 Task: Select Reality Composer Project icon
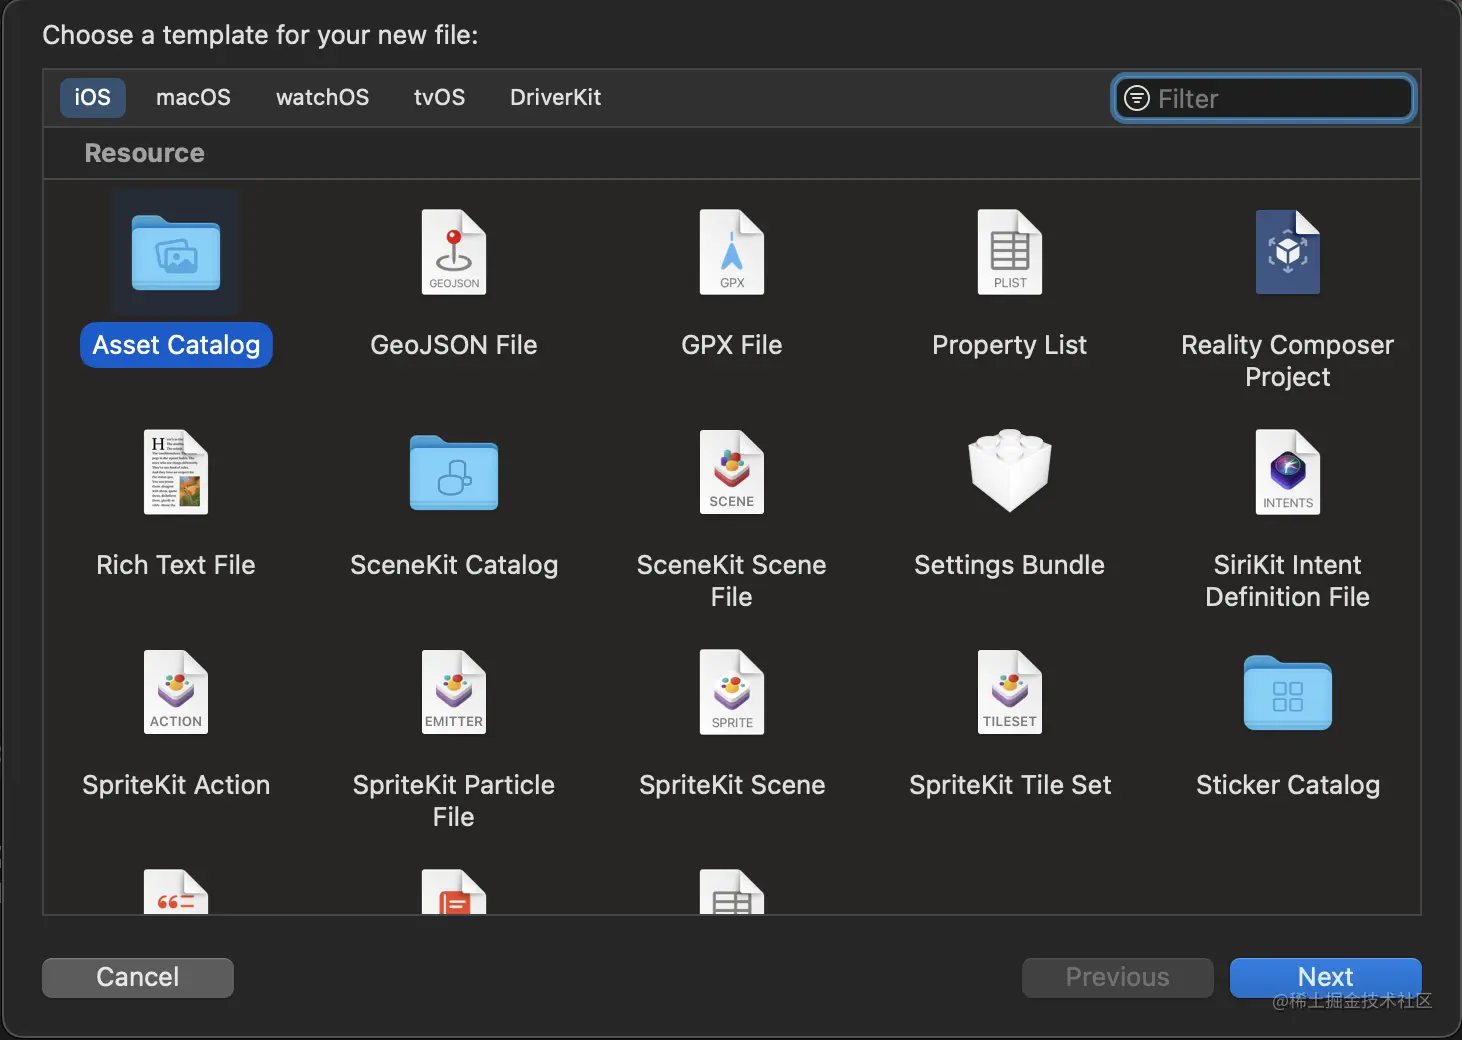(x=1288, y=253)
